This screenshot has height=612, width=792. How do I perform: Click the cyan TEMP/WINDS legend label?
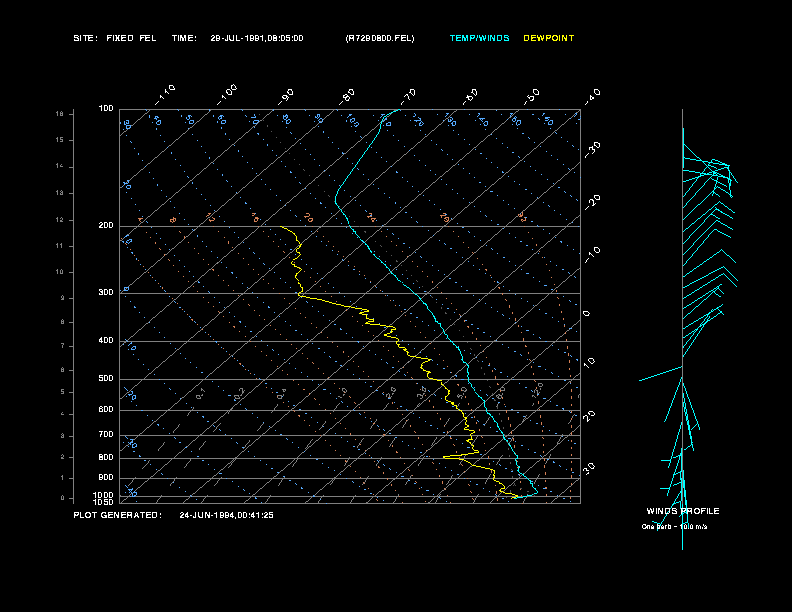[x=479, y=38]
